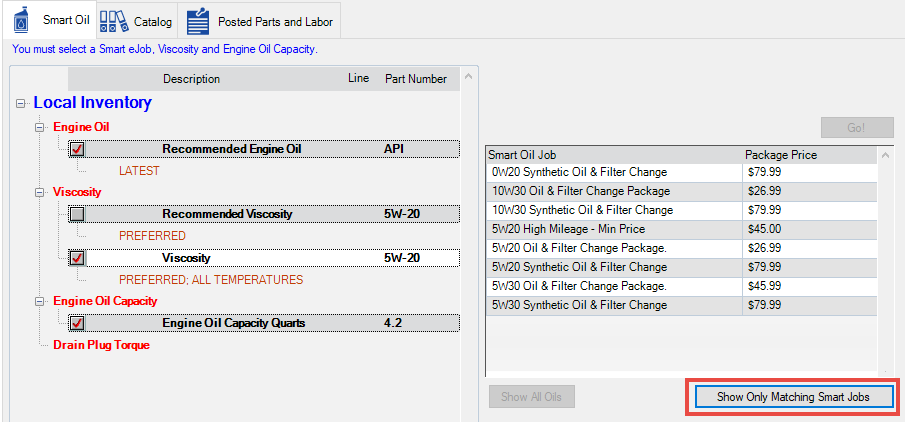Click the Posted Parts and Labor icon
This screenshot has width=905, height=422.
tap(198, 22)
